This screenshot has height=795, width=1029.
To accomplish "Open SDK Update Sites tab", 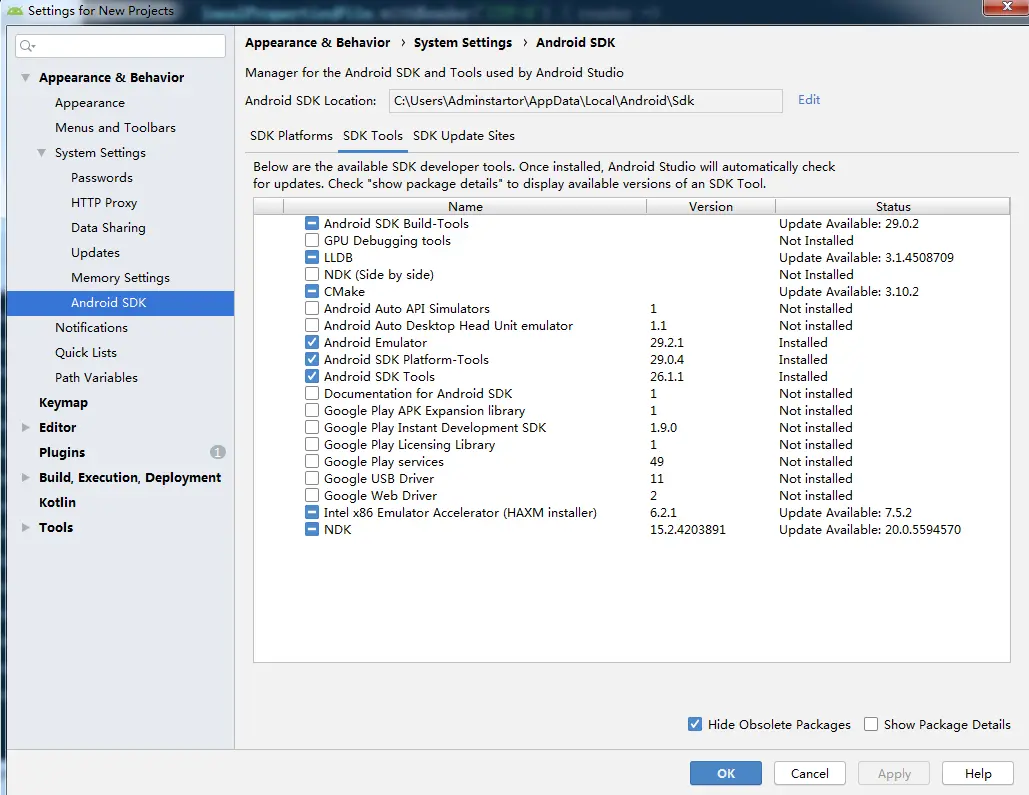I will pos(464,136).
